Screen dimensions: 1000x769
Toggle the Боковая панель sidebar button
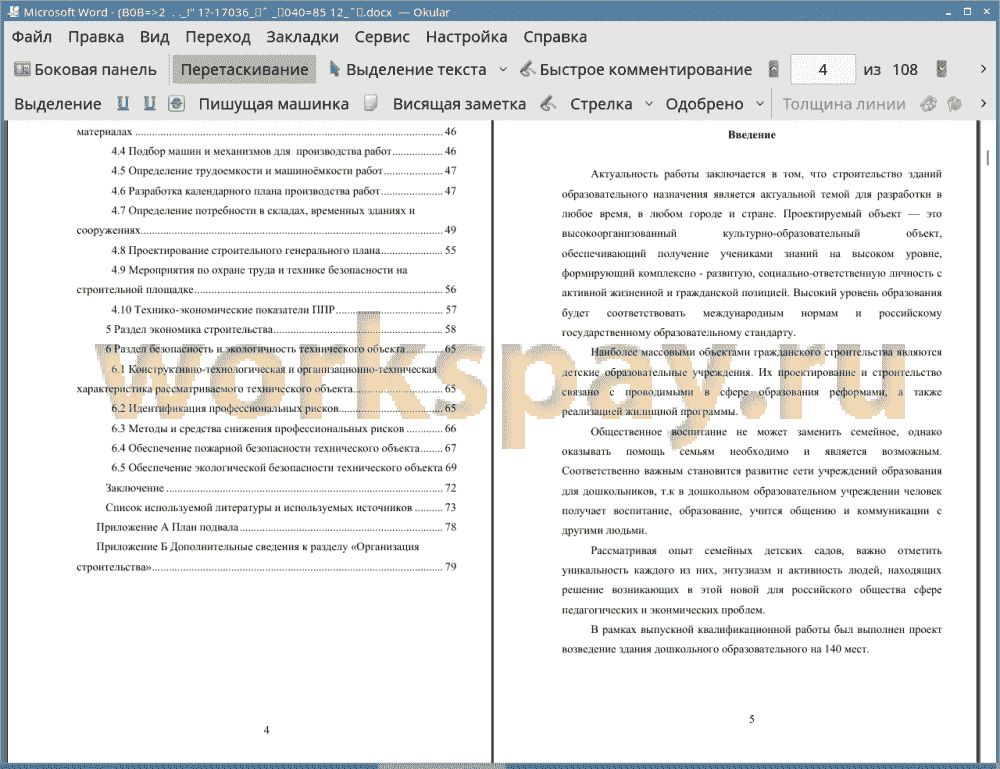(x=85, y=70)
